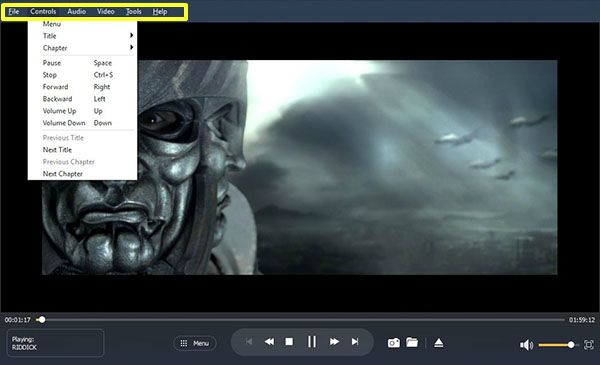600x365 pixels.
Task: Toggle fullscreen mode icon
Action: (x=589, y=345)
